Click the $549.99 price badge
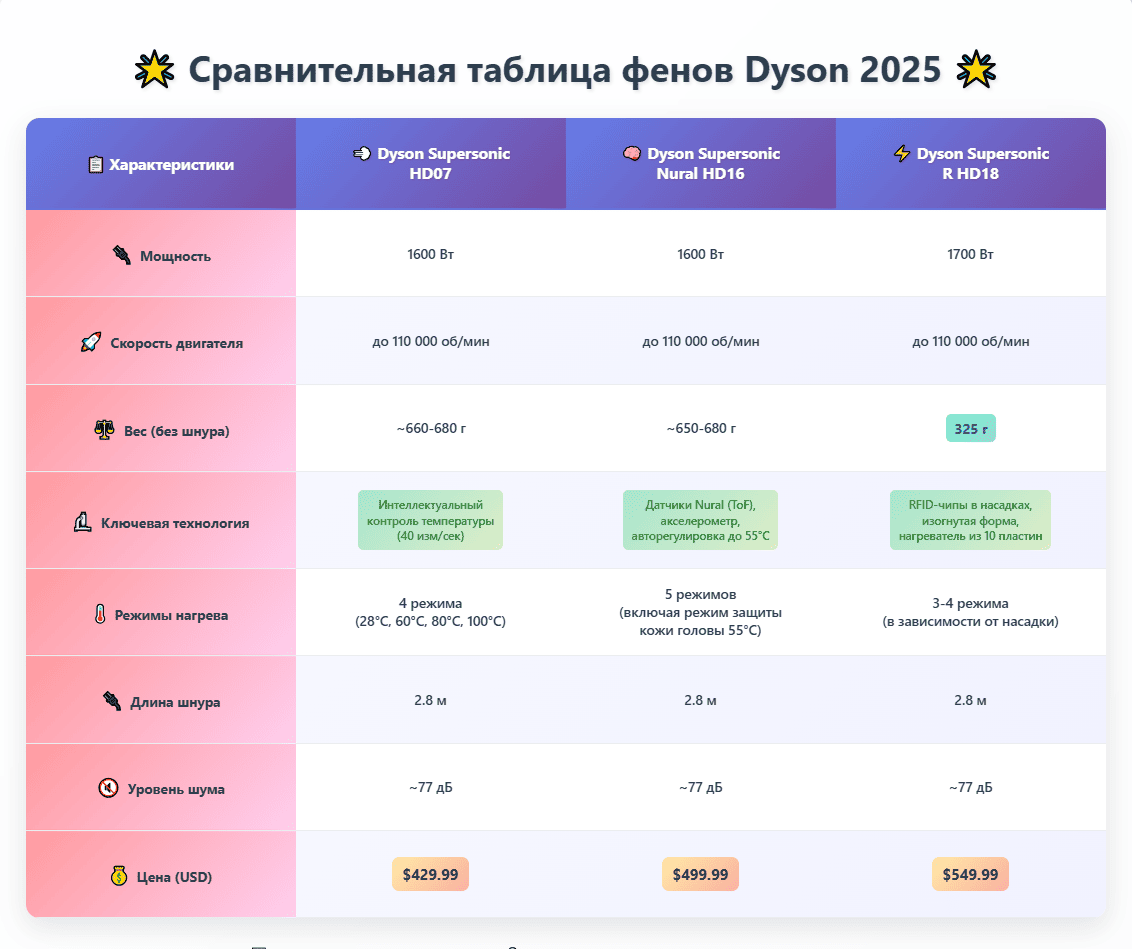The image size is (1132, 949). [x=970, y=874]
